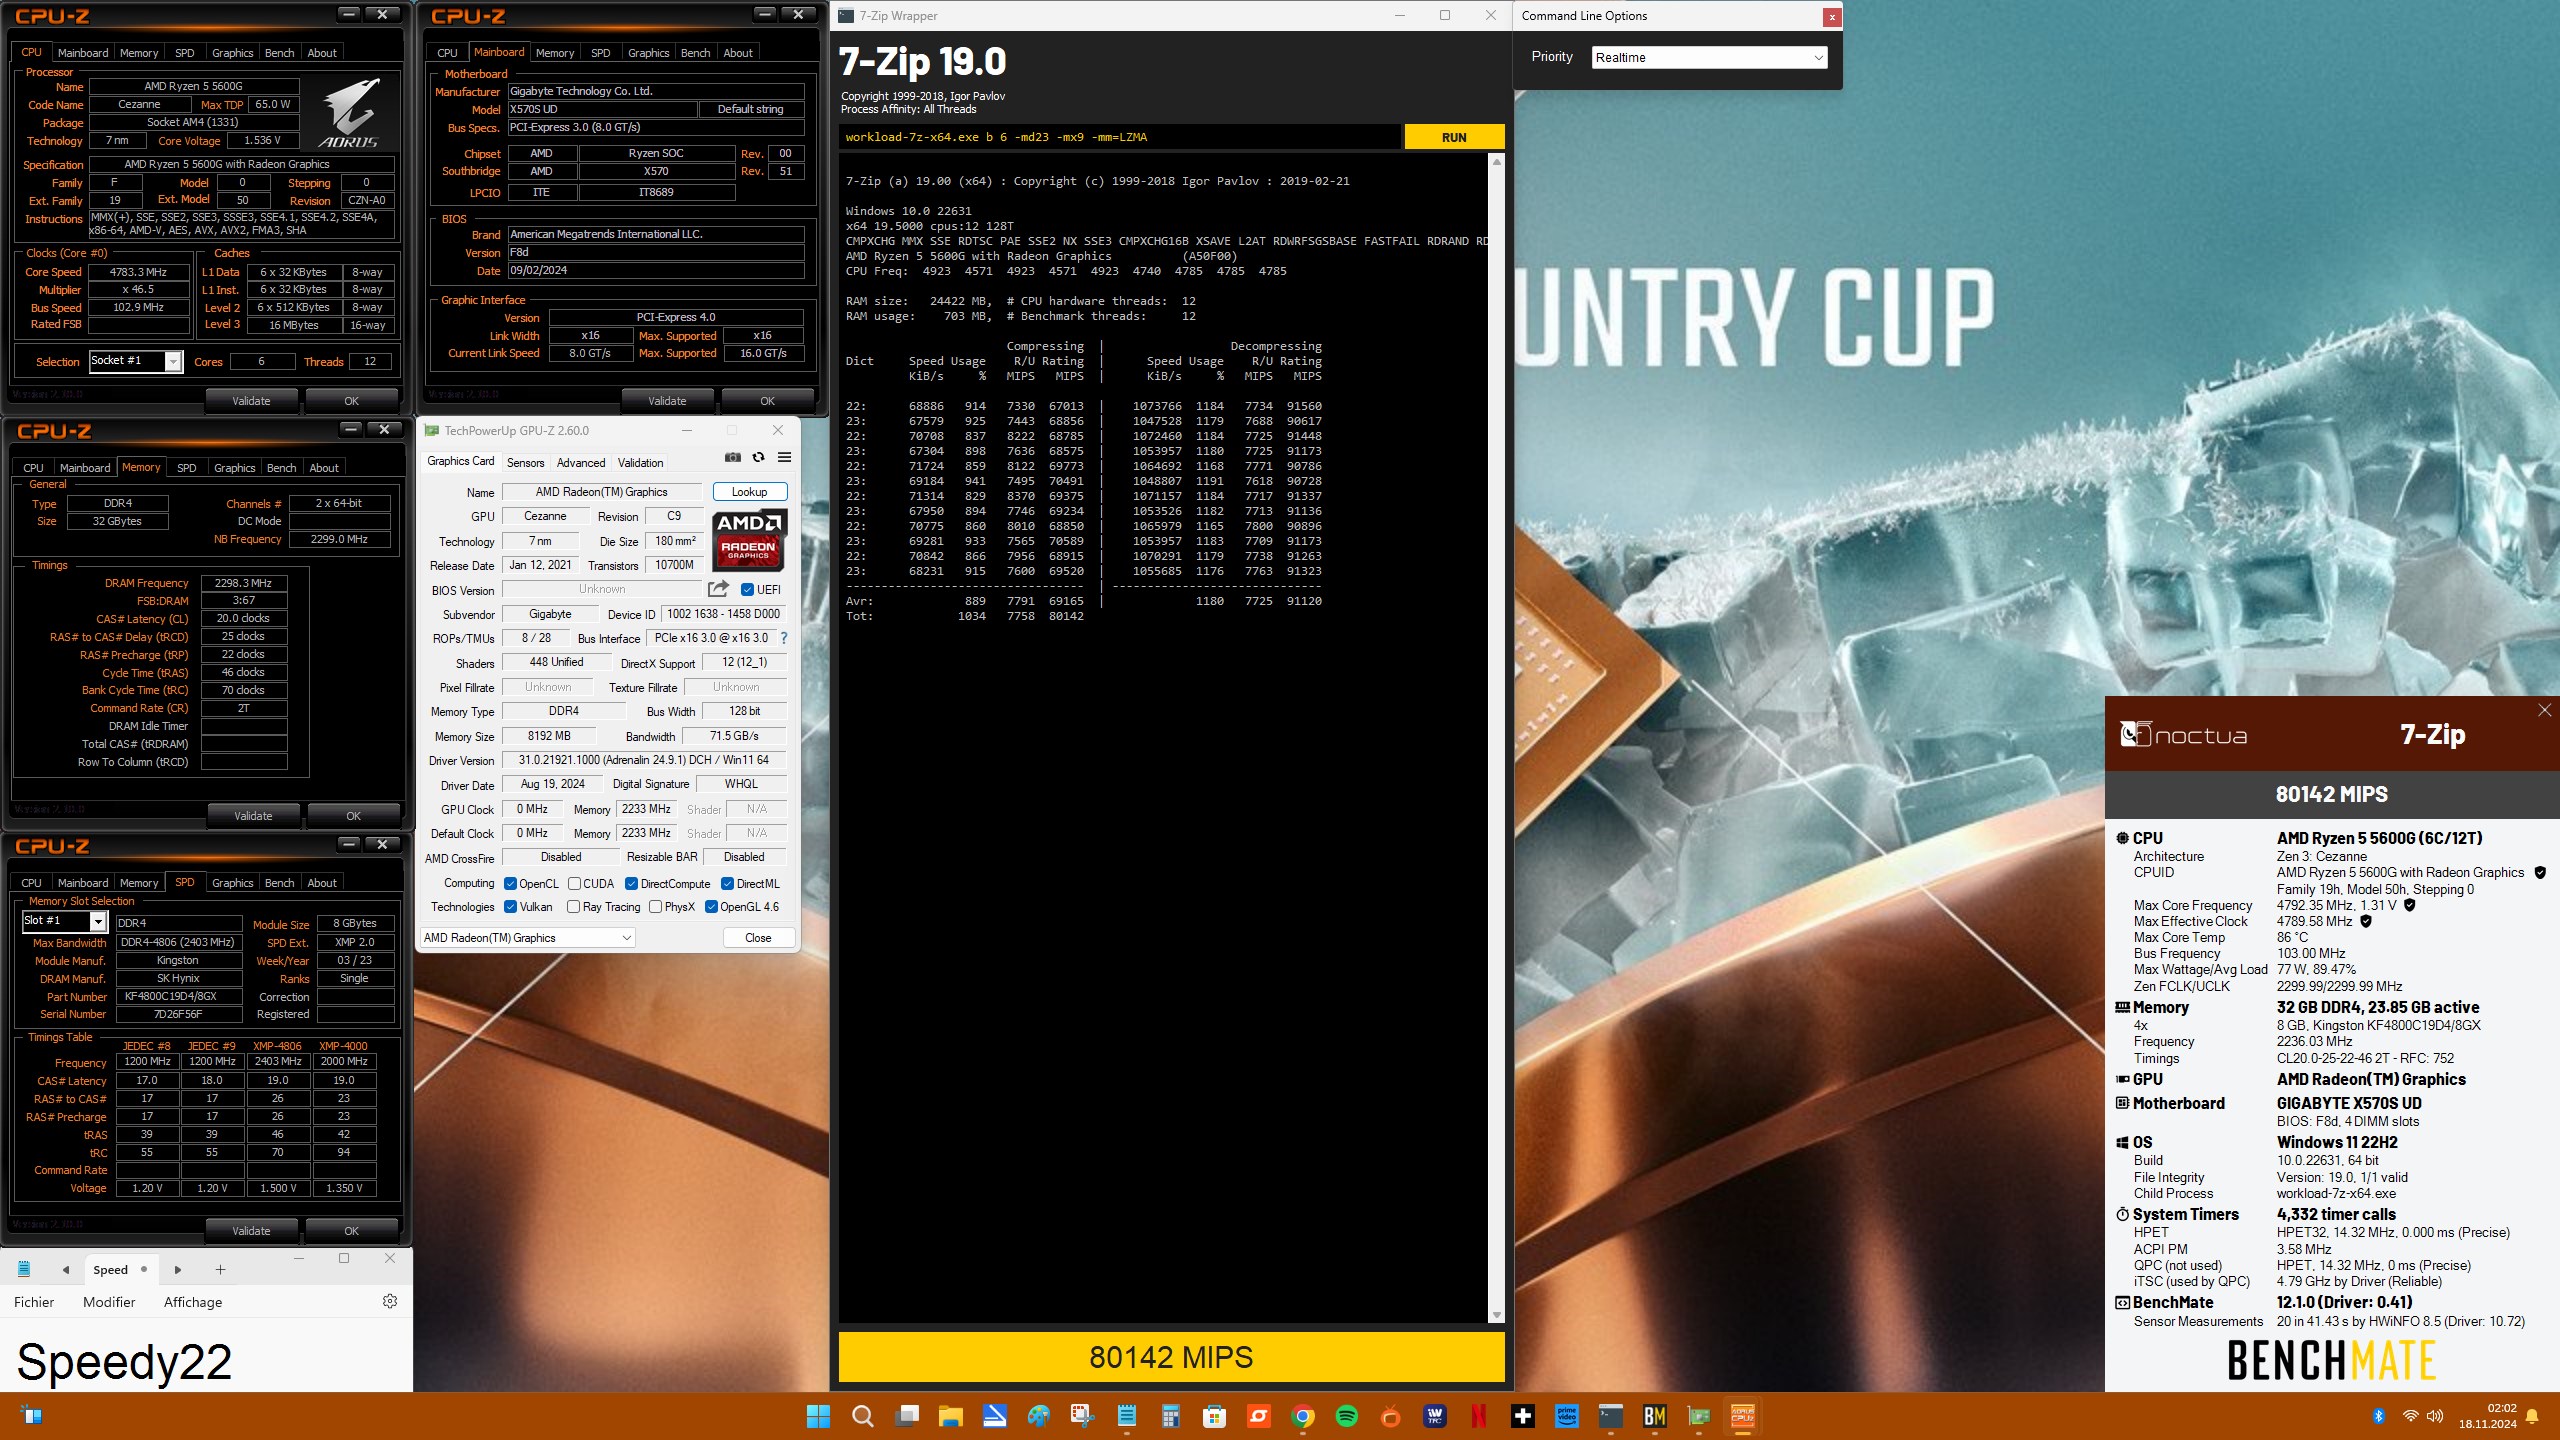This screenshot has height=1440, width=2560.
Task: Open Spotify from the taskbar
Action: coord(1346,1416)
